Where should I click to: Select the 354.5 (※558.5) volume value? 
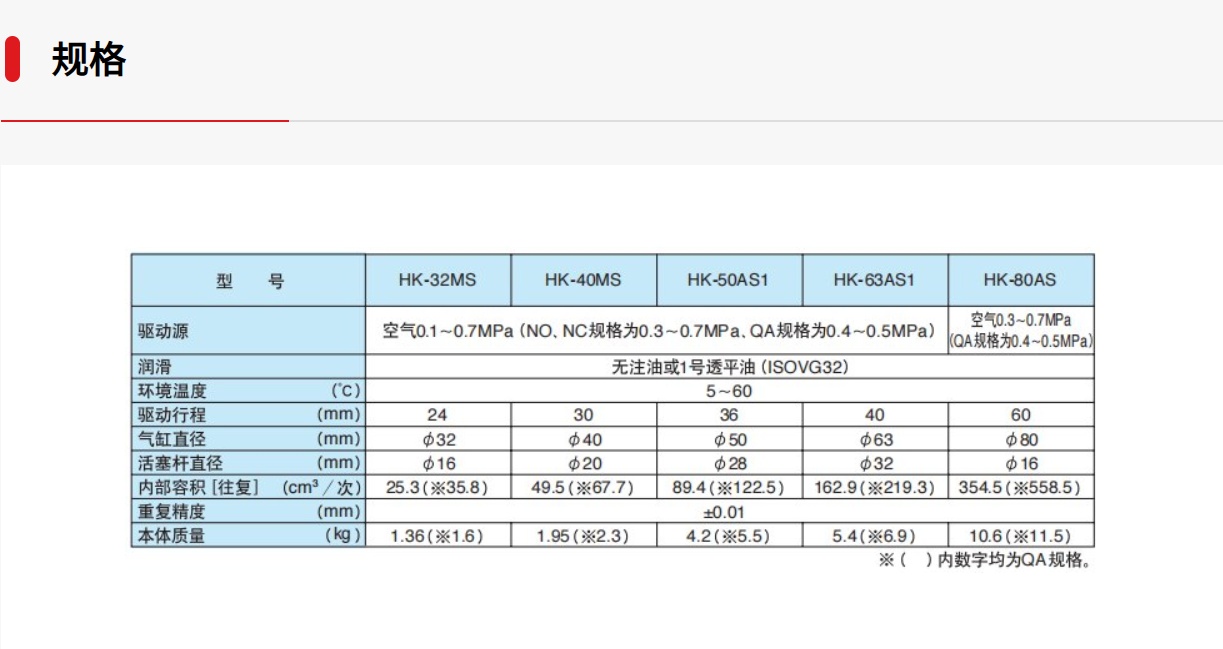click(1016, 485)
